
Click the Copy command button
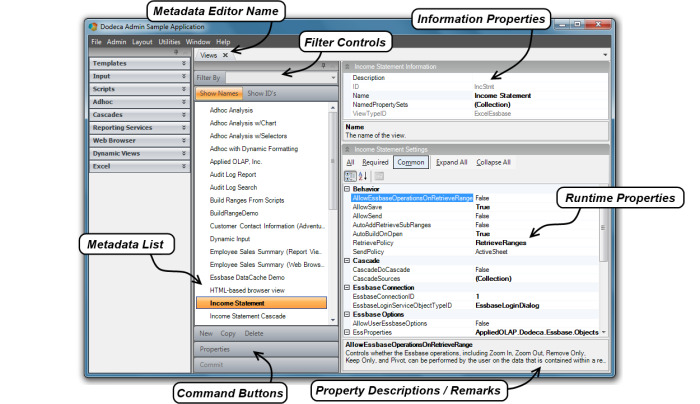coord(228,333)
